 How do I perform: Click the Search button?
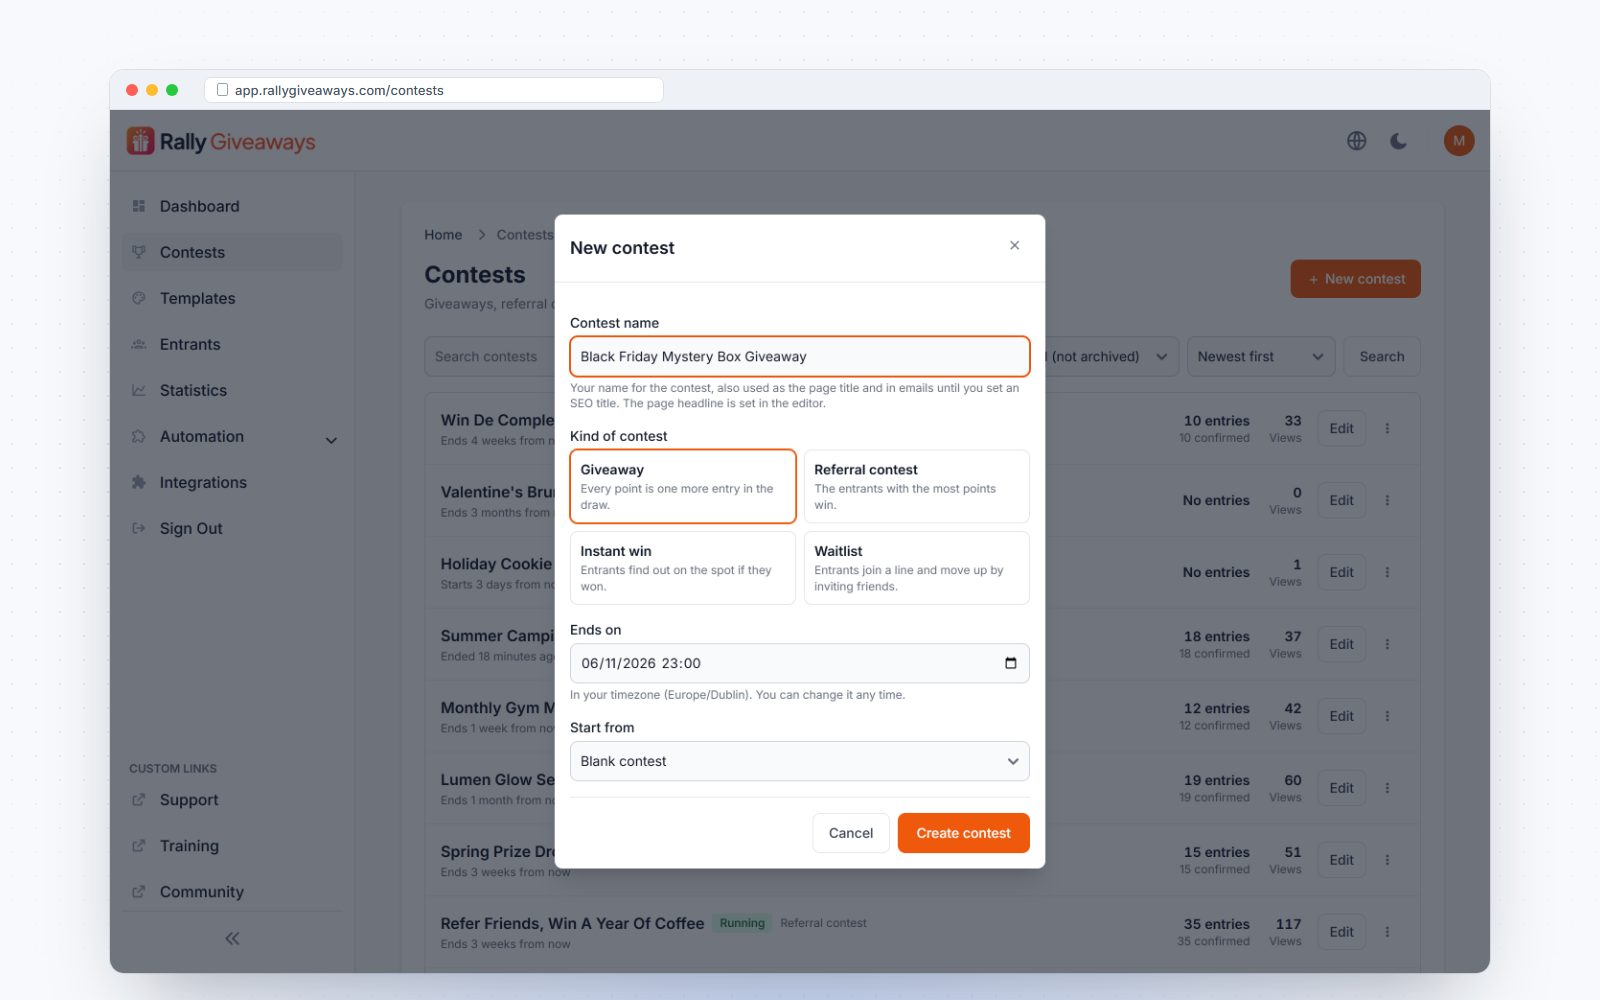1382,357
